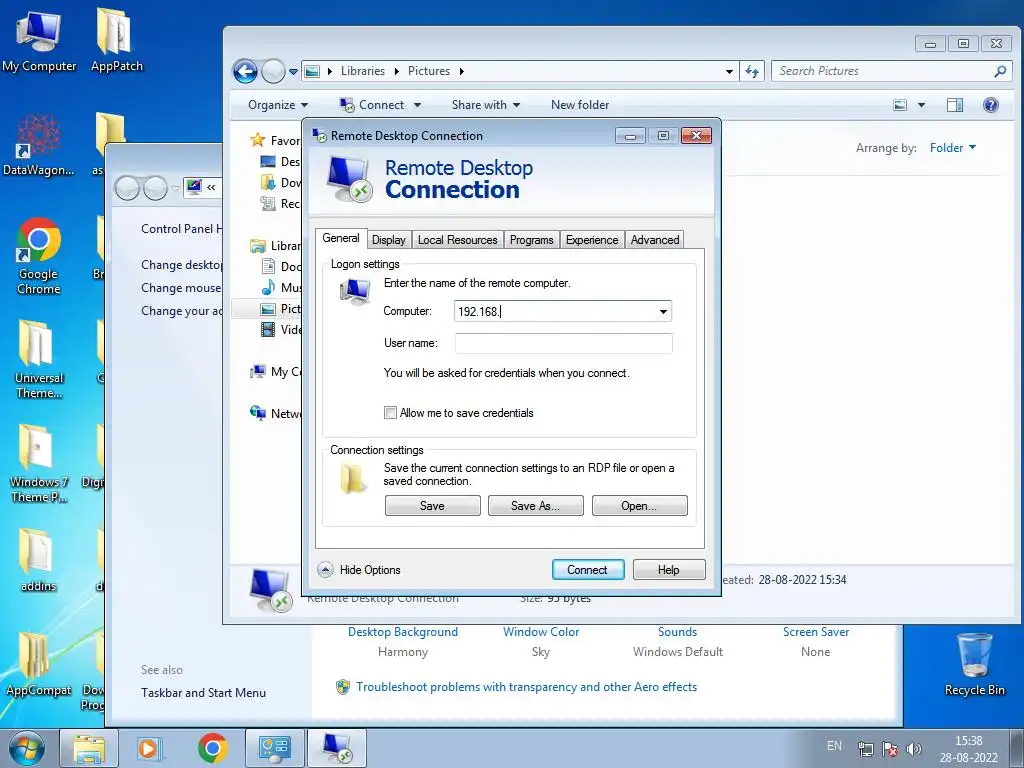Collapse options with Hide Options arrow

[325, 569]
